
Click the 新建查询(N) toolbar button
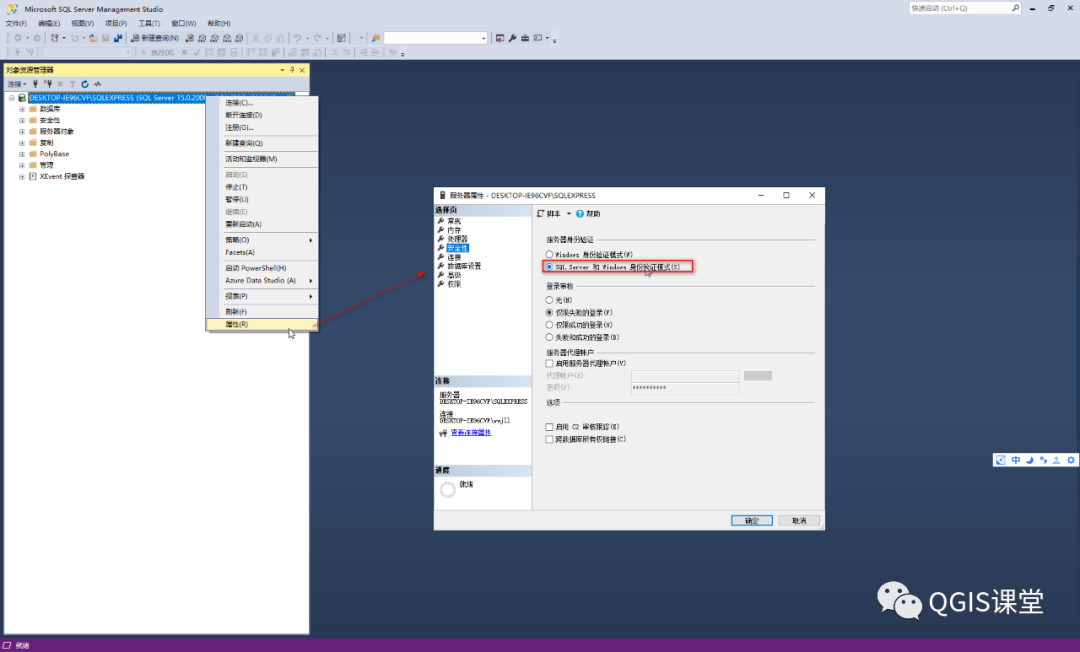155,38
